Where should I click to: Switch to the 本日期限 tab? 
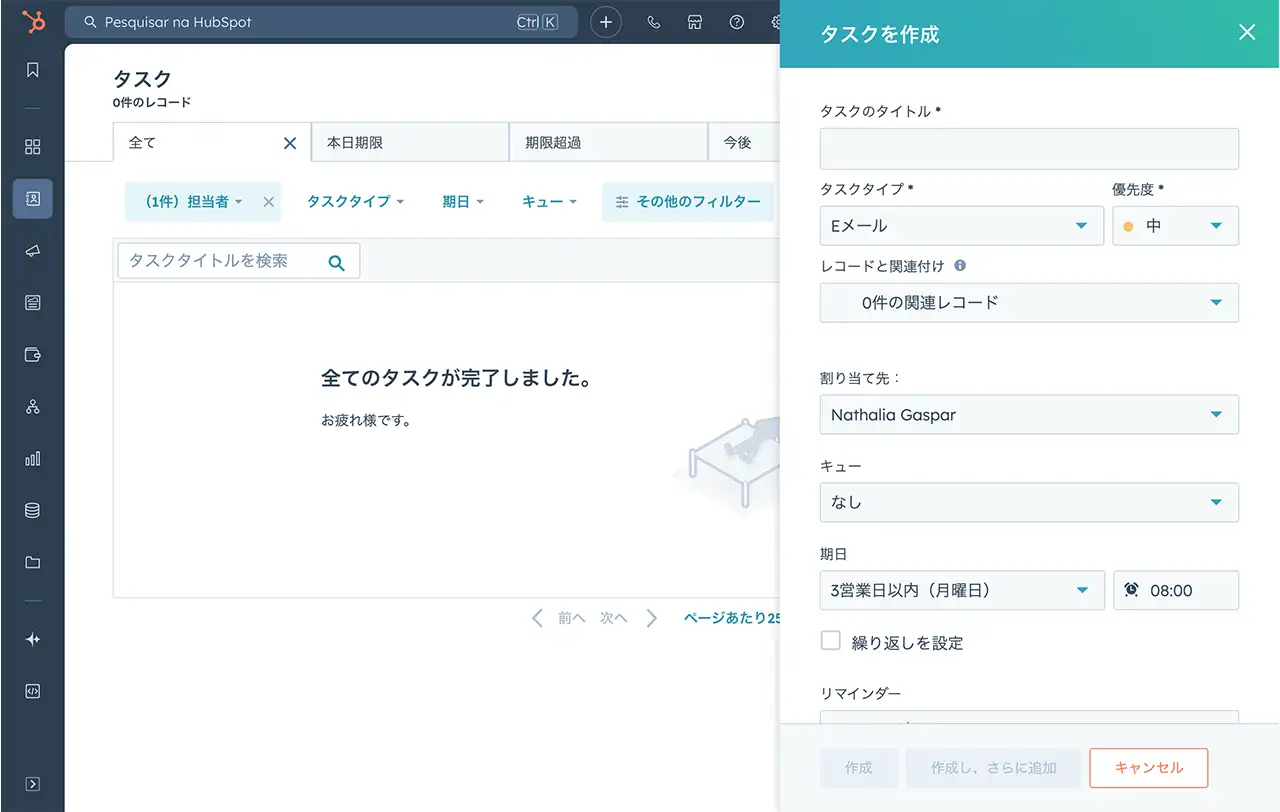pyautogui.click(x=410, y=143)
